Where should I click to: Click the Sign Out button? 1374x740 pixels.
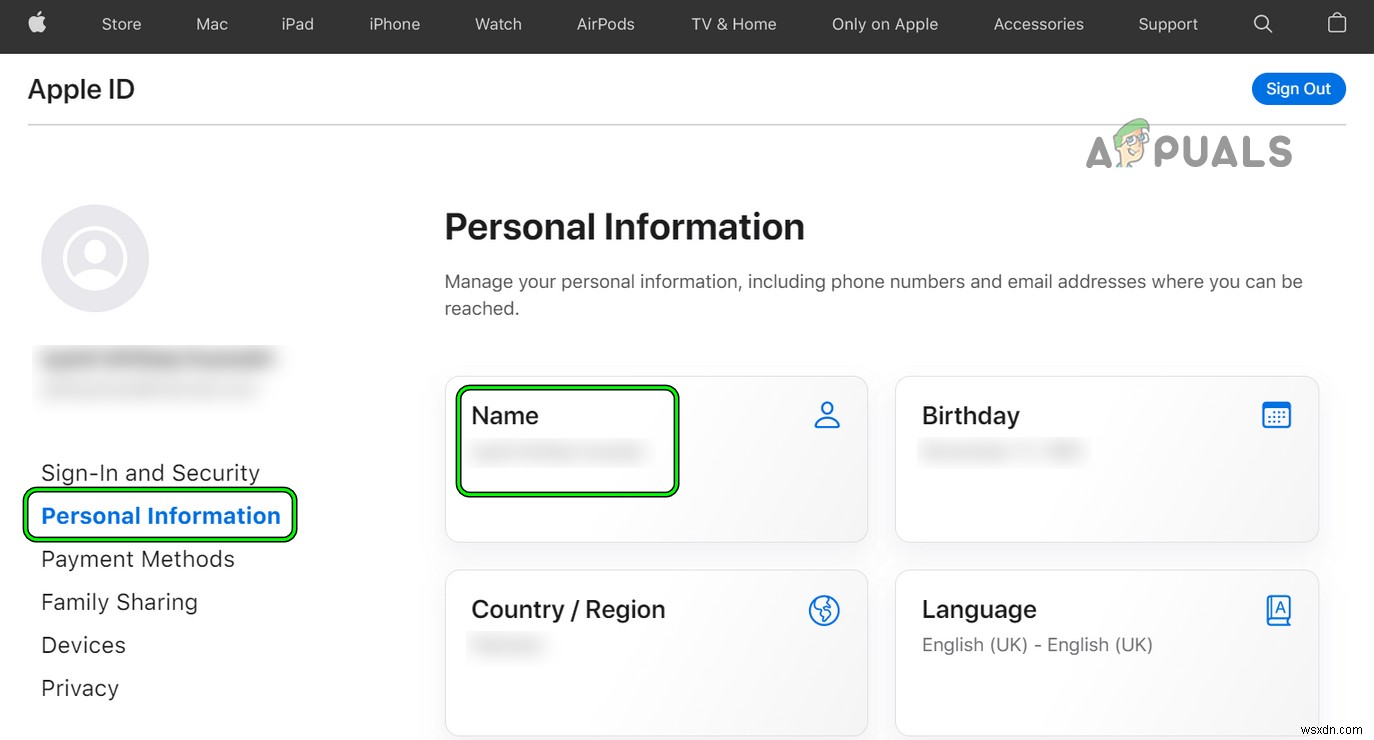tap(1298, 88)
